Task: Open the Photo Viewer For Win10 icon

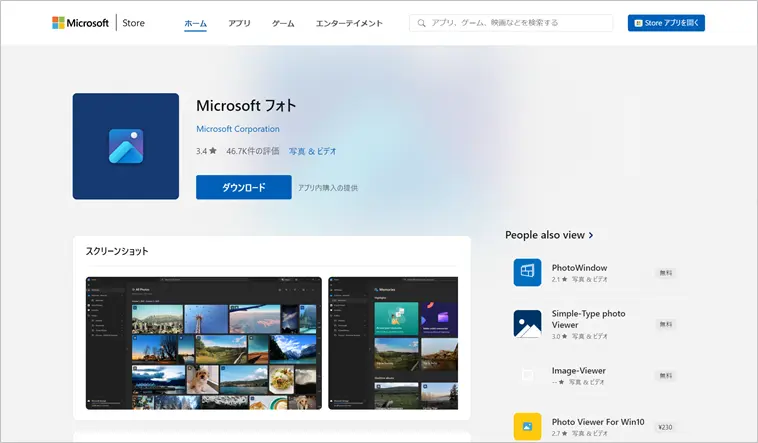Action: tap(527, 426)
